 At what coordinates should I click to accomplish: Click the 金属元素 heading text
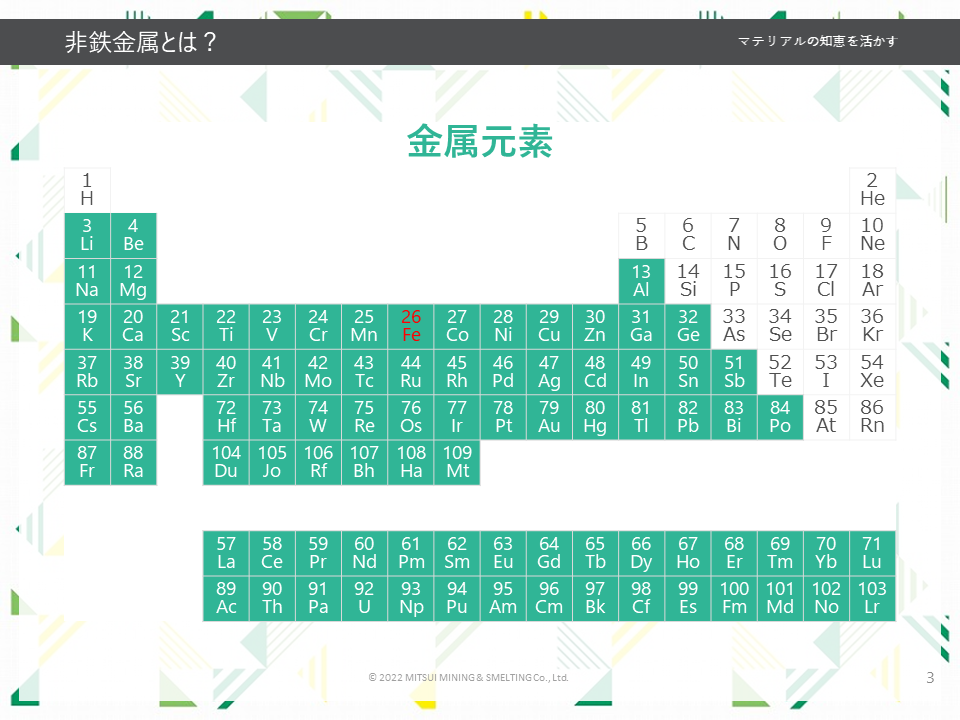(x=480, y=143)
